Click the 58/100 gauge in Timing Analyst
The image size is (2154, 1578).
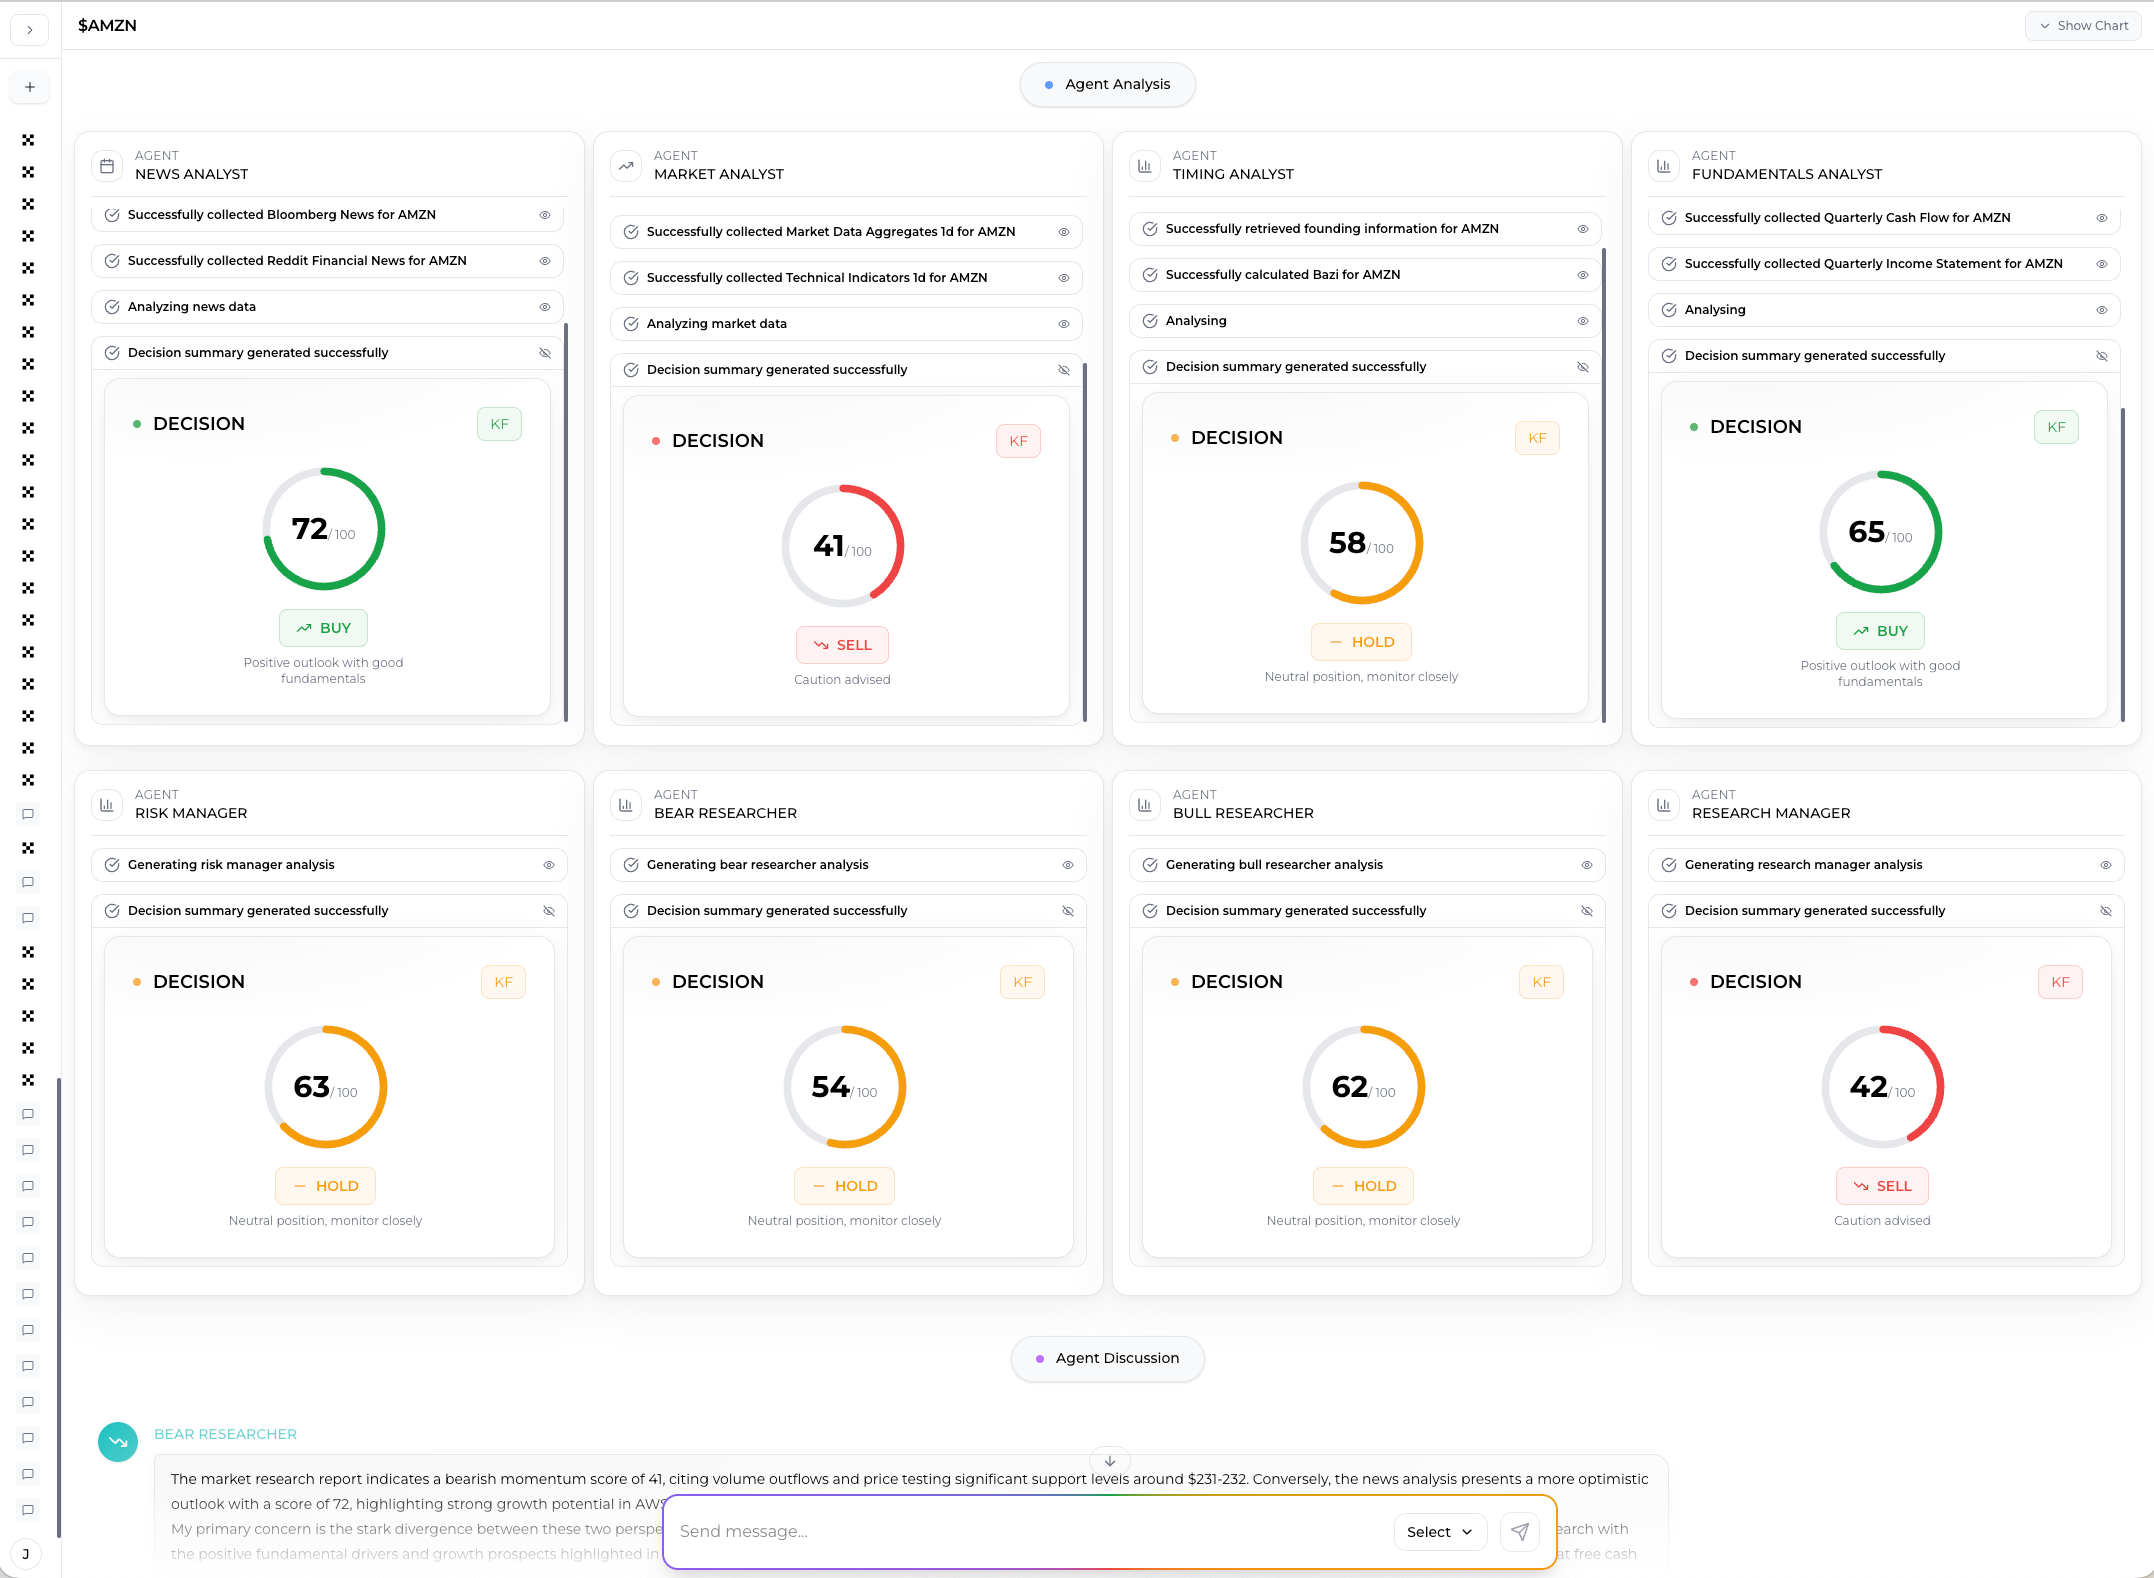tap(1361, 543)
